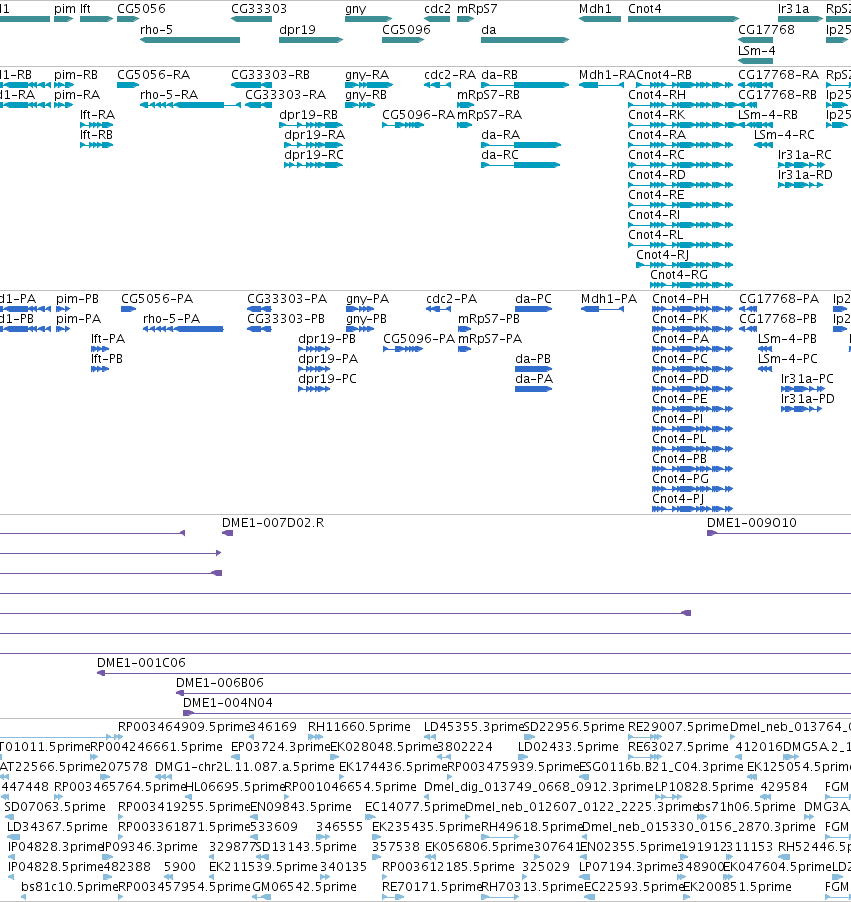The image size is (851, 902).
Task: Open EST 'LD02433.5prime'
Action: (x=568, y=747)
